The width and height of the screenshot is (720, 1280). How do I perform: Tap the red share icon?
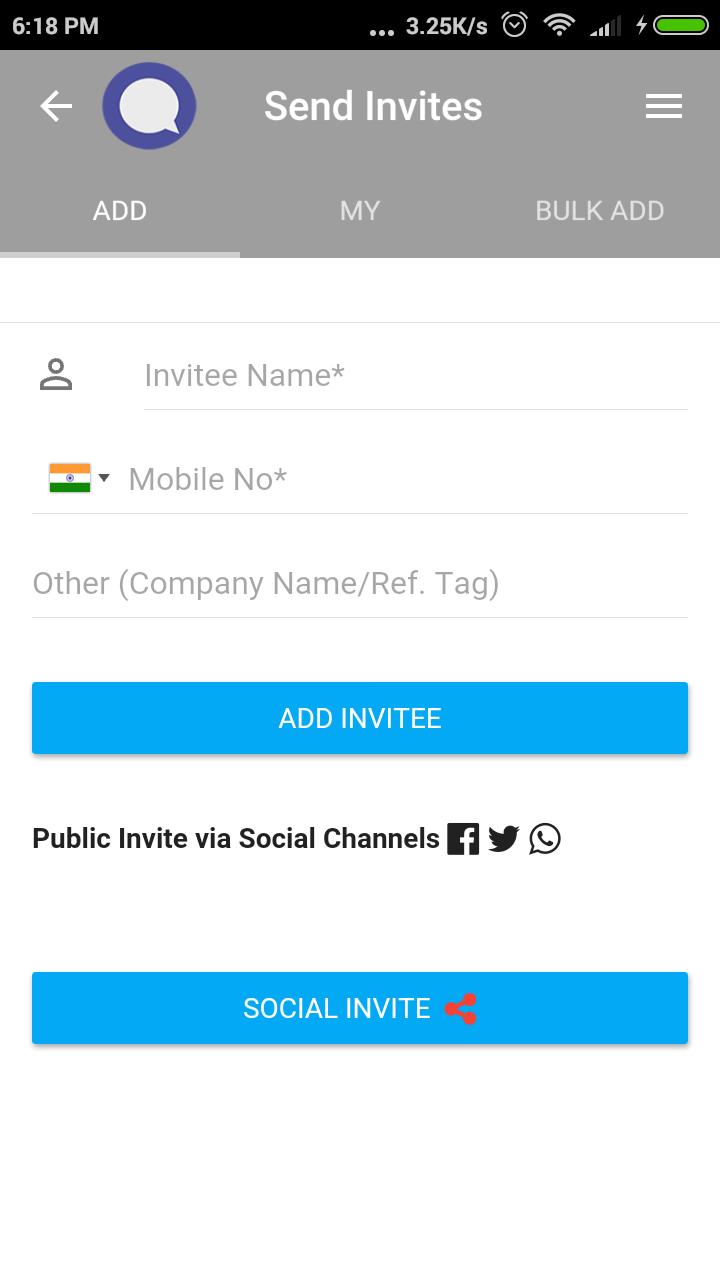point(460,1008)
